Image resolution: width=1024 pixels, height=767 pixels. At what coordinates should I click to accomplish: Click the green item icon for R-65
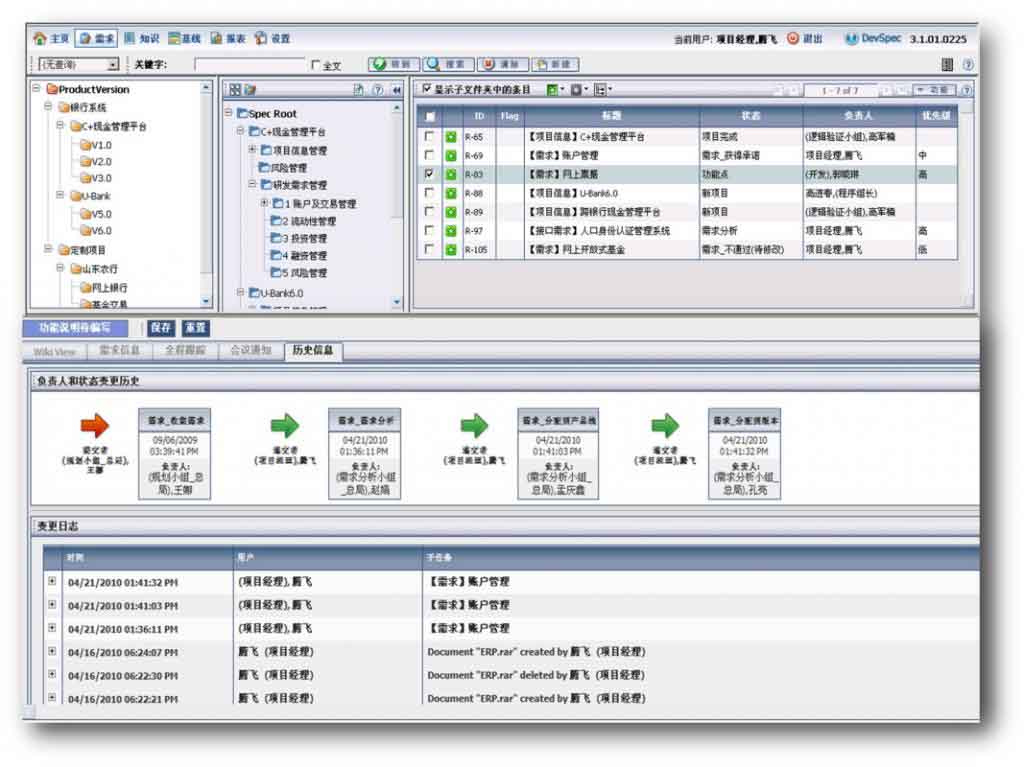[451, 138]
